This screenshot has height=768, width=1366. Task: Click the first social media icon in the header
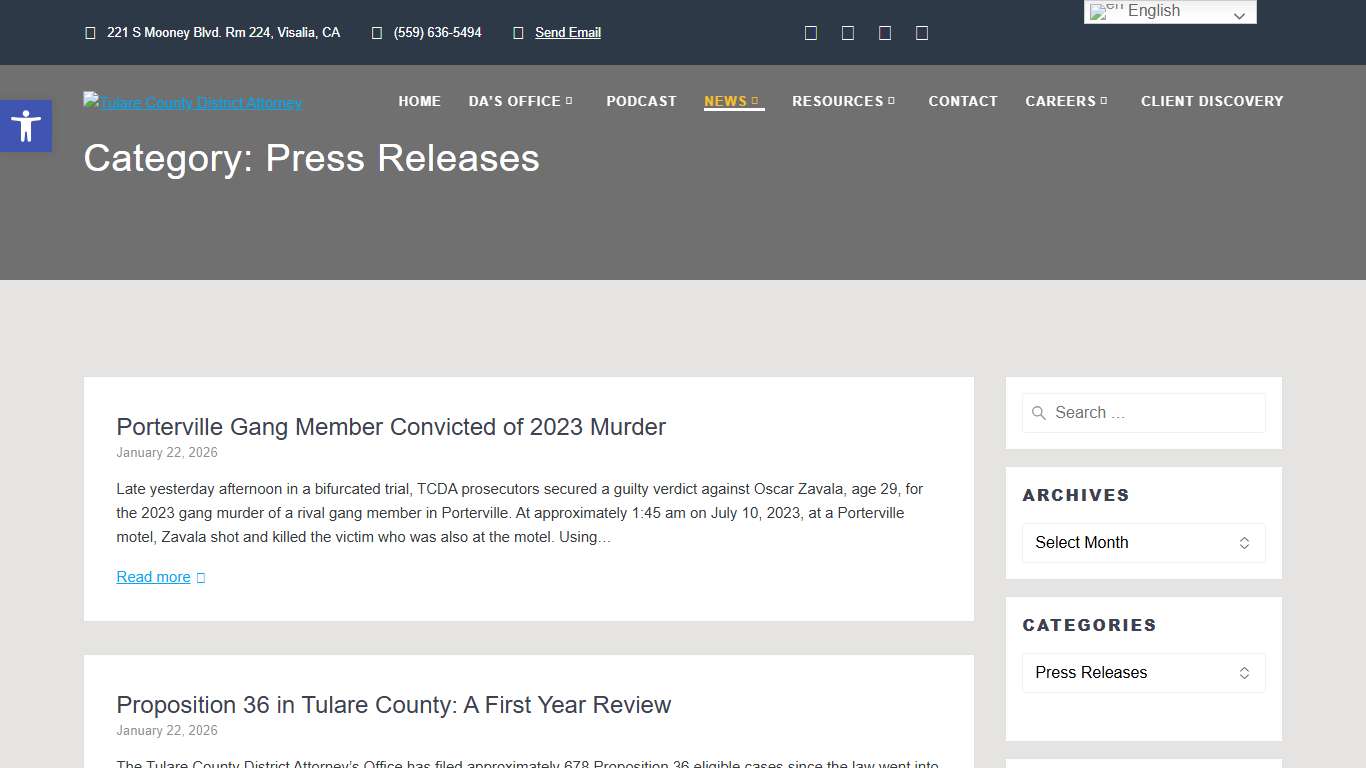[810, 32]
